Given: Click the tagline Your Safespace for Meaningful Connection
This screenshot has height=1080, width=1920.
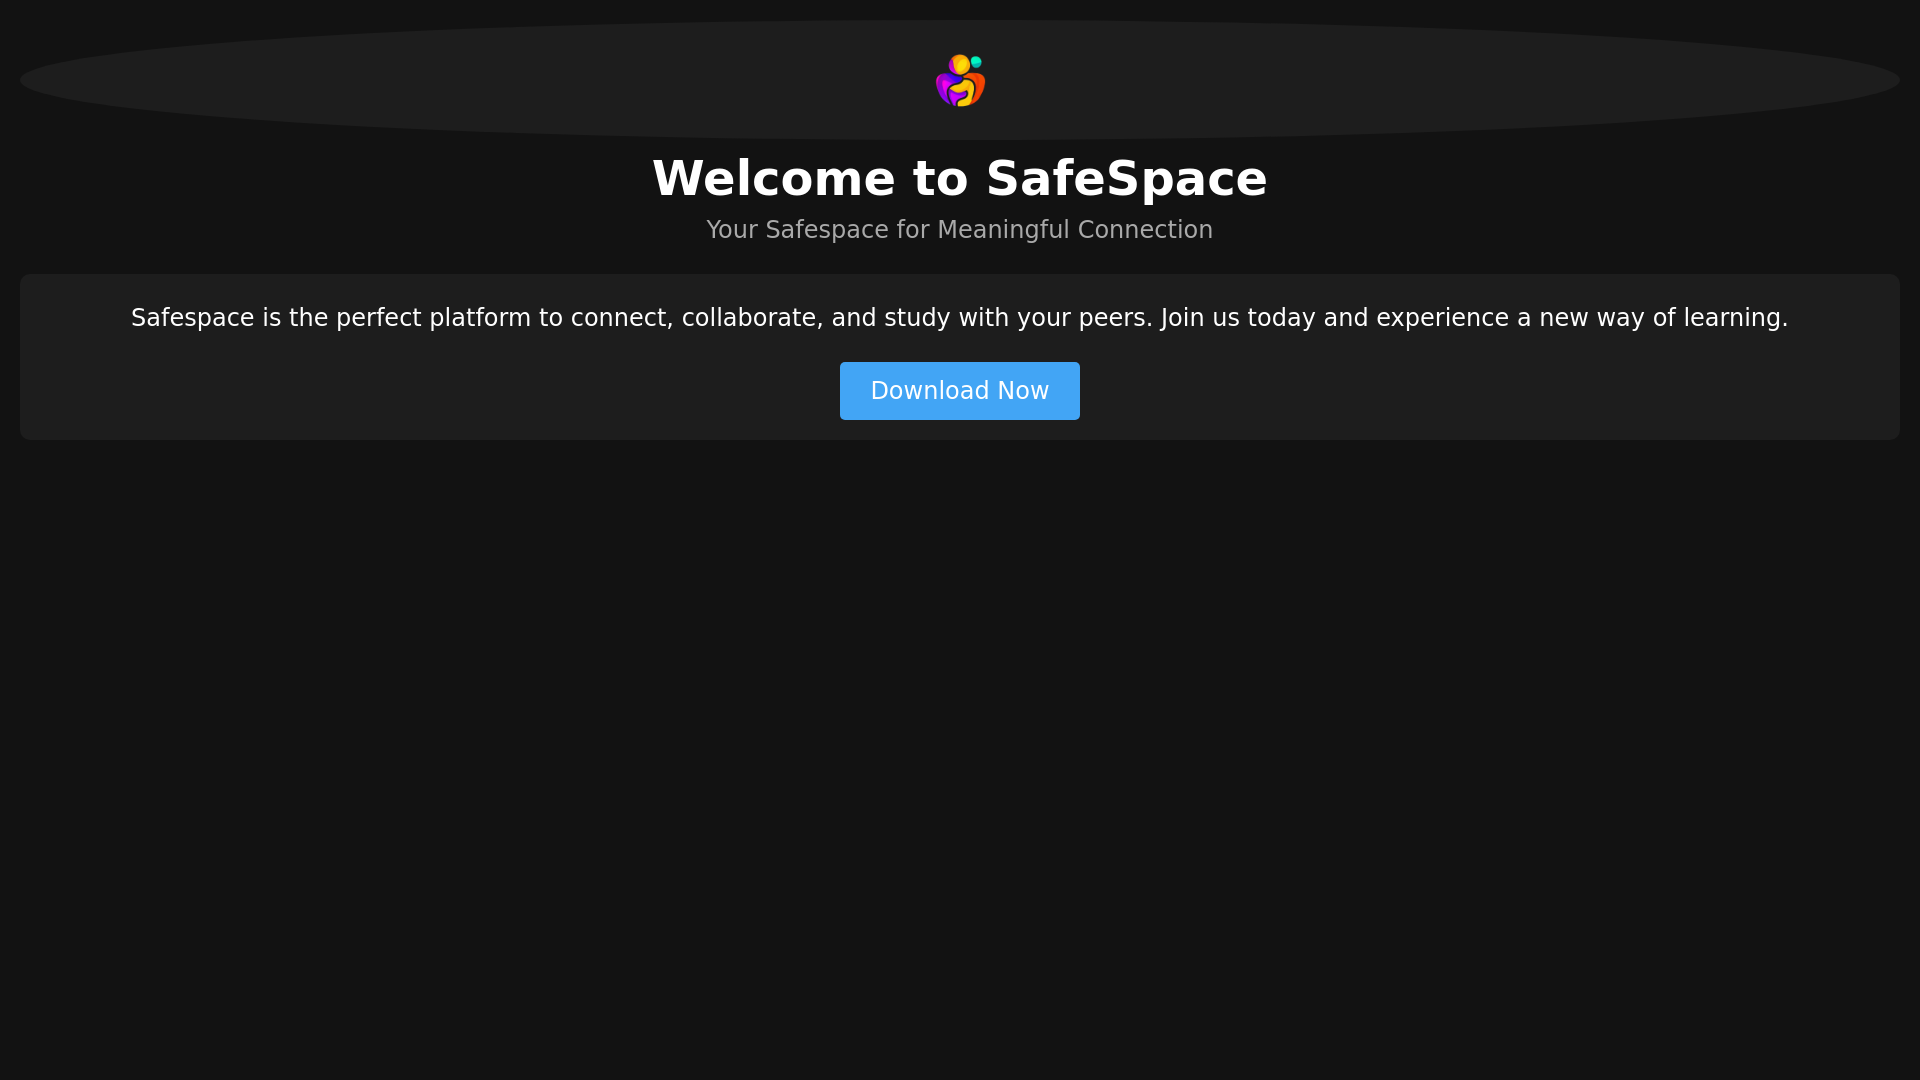Looking at the screenshot, I should (960, 230).
